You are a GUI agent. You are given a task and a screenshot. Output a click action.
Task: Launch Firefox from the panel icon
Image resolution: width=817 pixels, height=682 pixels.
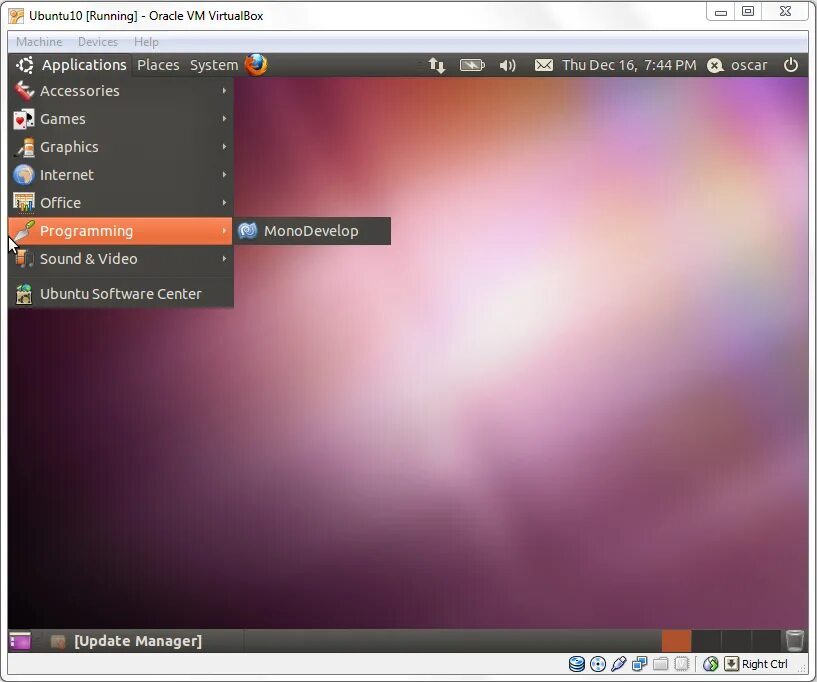click(x=256, y=65)
